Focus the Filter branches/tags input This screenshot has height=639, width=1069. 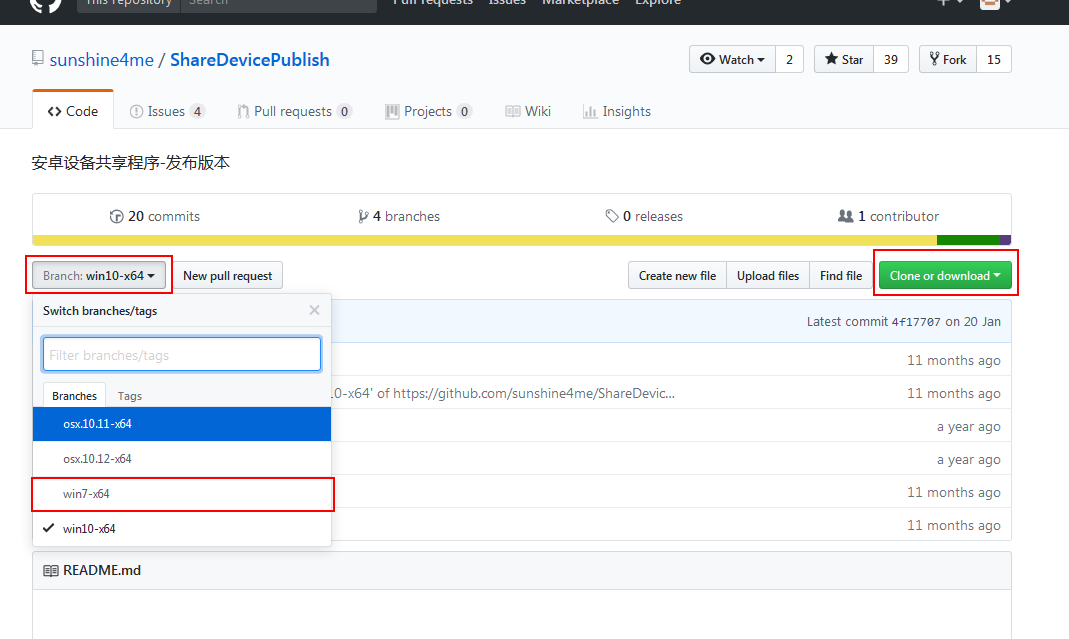coord(182,355)
